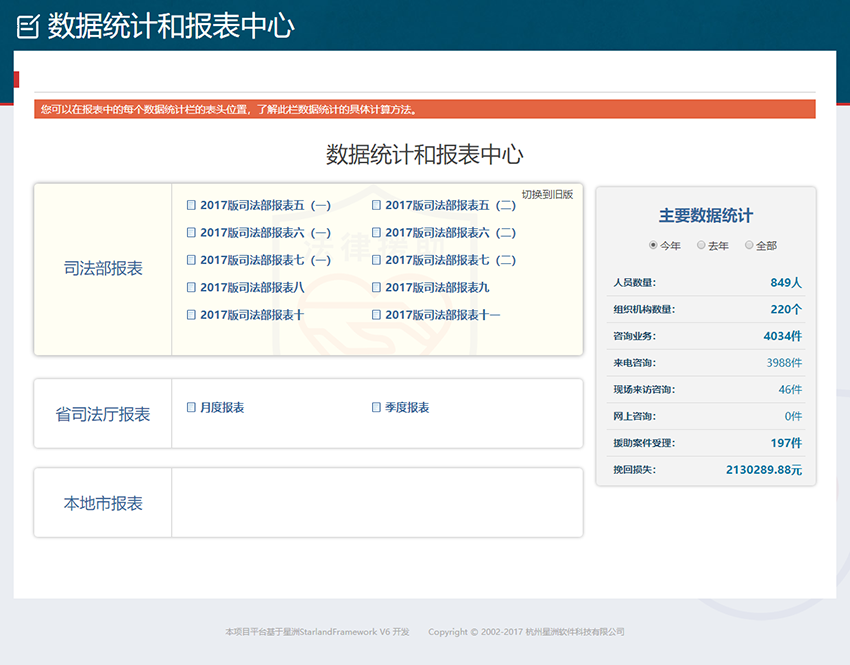Image resolution: width=850 pixels, height=665 pixels.
Task: Click the 援助案件受理 label
Action: [644, 443]
